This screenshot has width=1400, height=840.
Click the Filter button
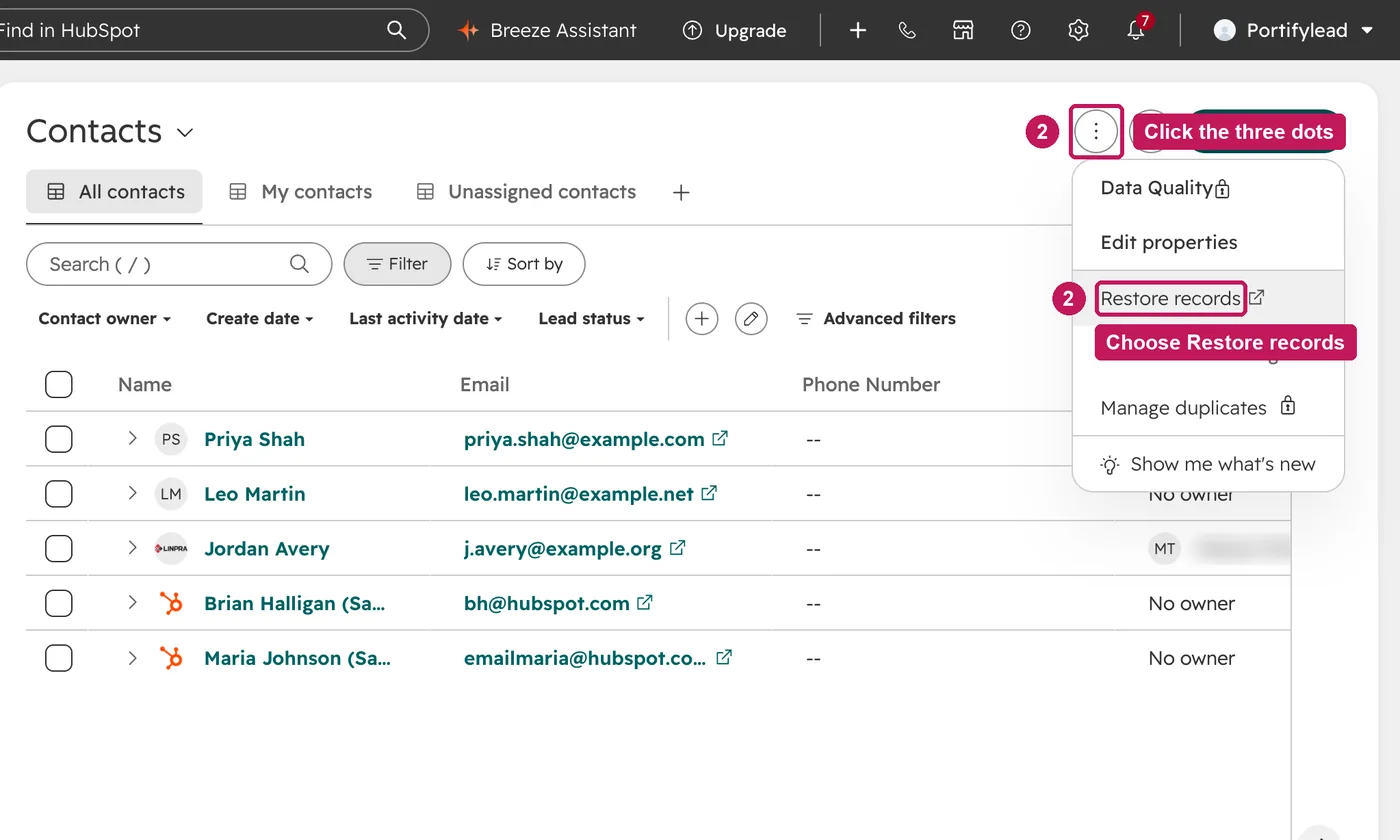(x=397, y=264)
